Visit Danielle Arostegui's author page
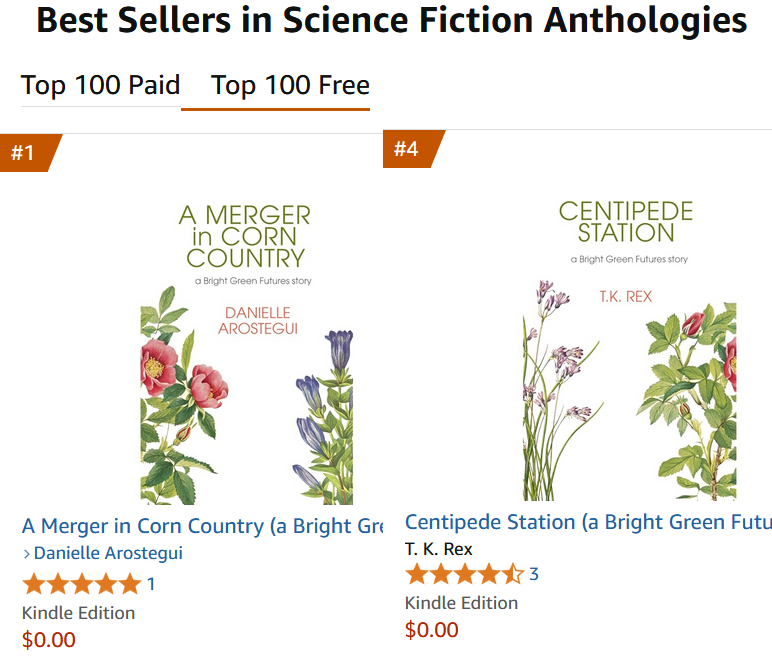Image resolution: width=772 pixels, height=658 pixels. point(108,553)
